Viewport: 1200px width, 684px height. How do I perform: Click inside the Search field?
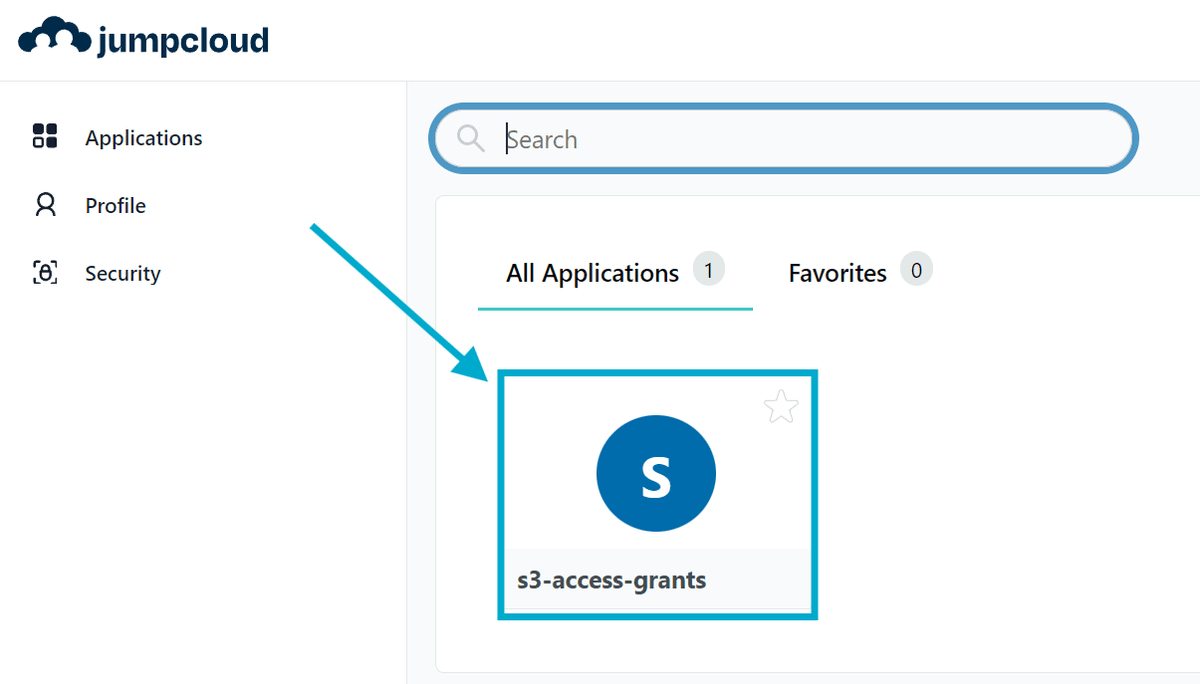point(700,138)
